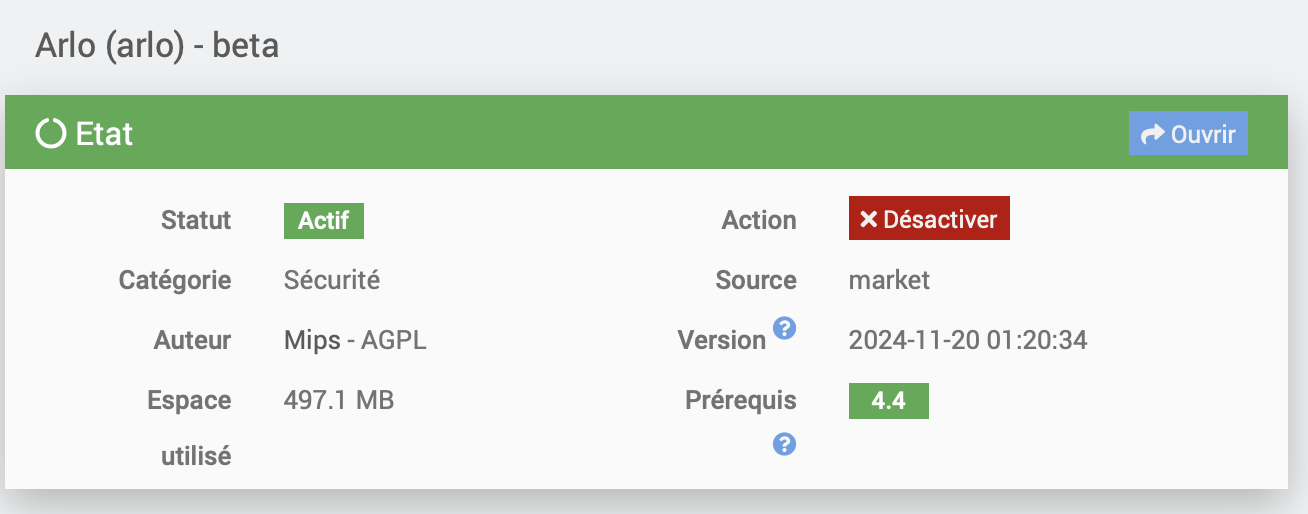Click the version date 2024-11-20 01:20:34

coord(968,340)
